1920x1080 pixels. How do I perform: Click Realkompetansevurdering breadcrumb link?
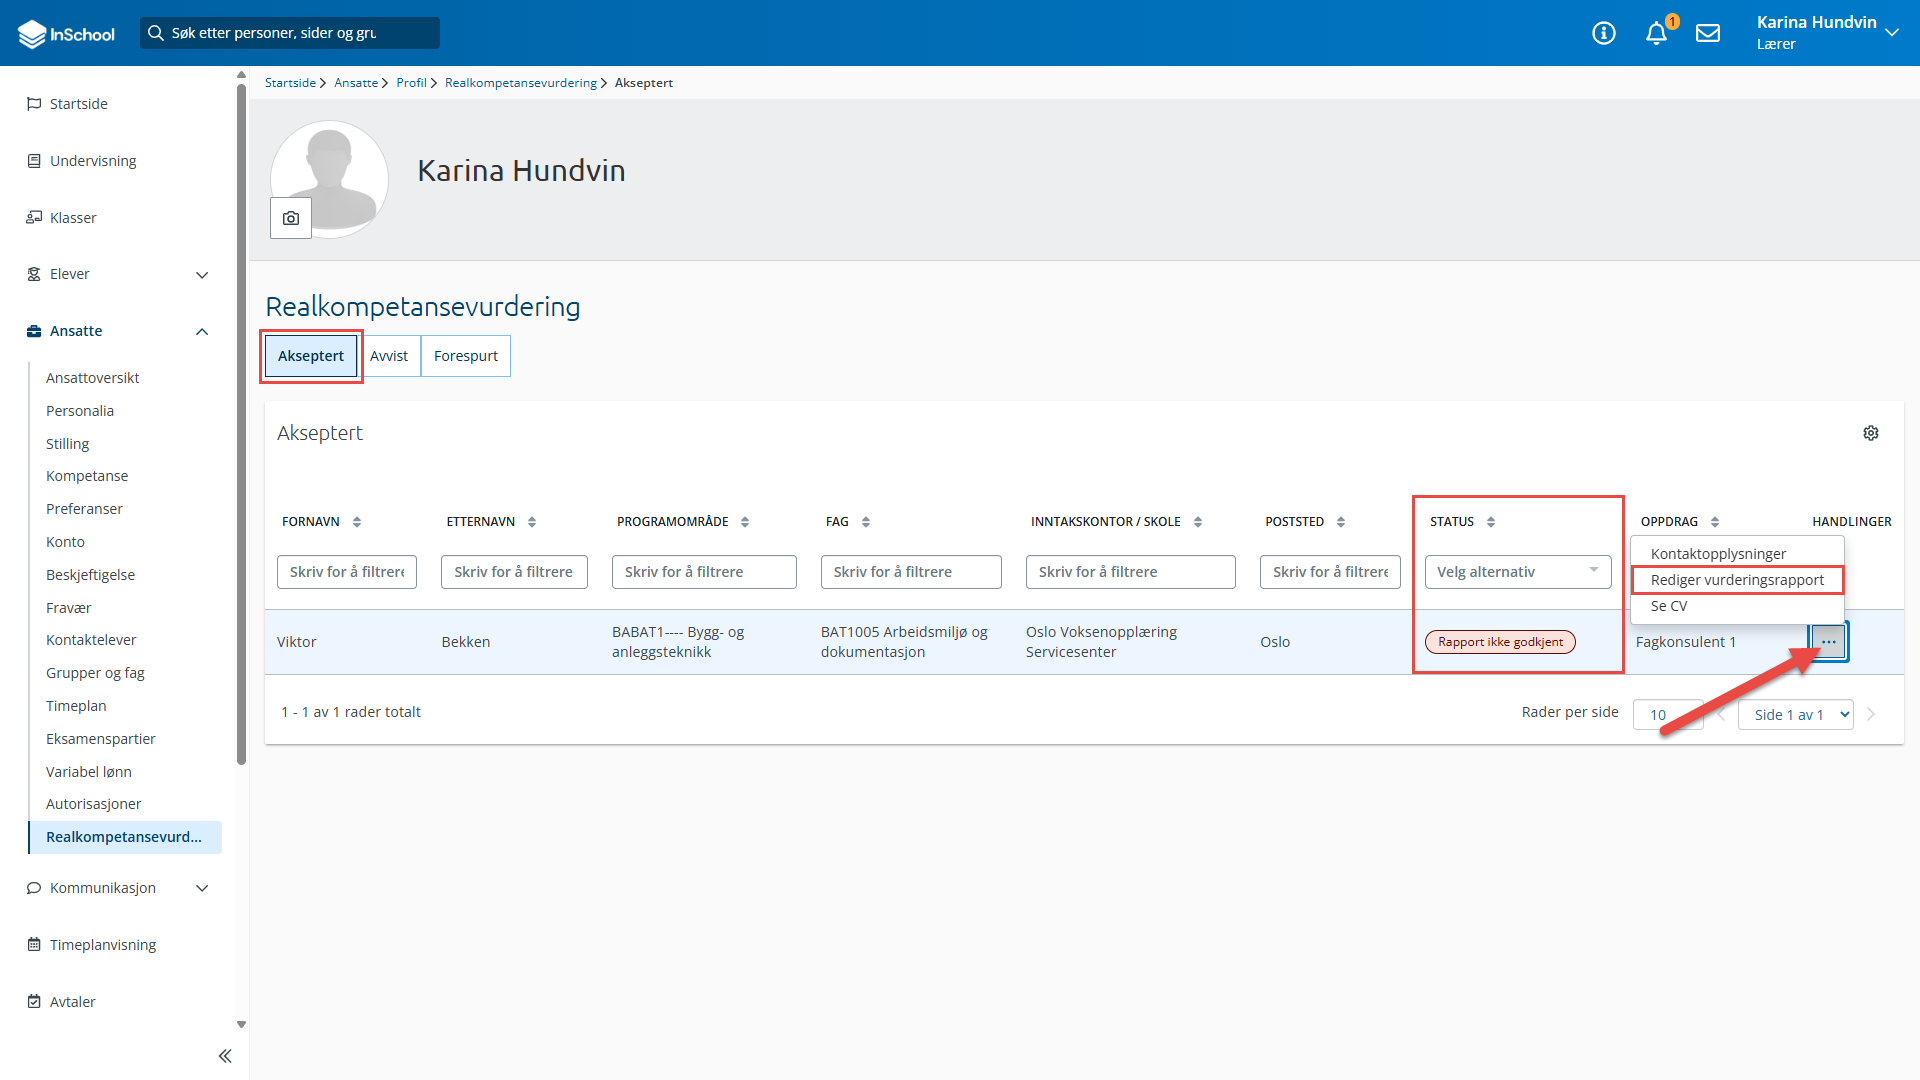[521, 83]
